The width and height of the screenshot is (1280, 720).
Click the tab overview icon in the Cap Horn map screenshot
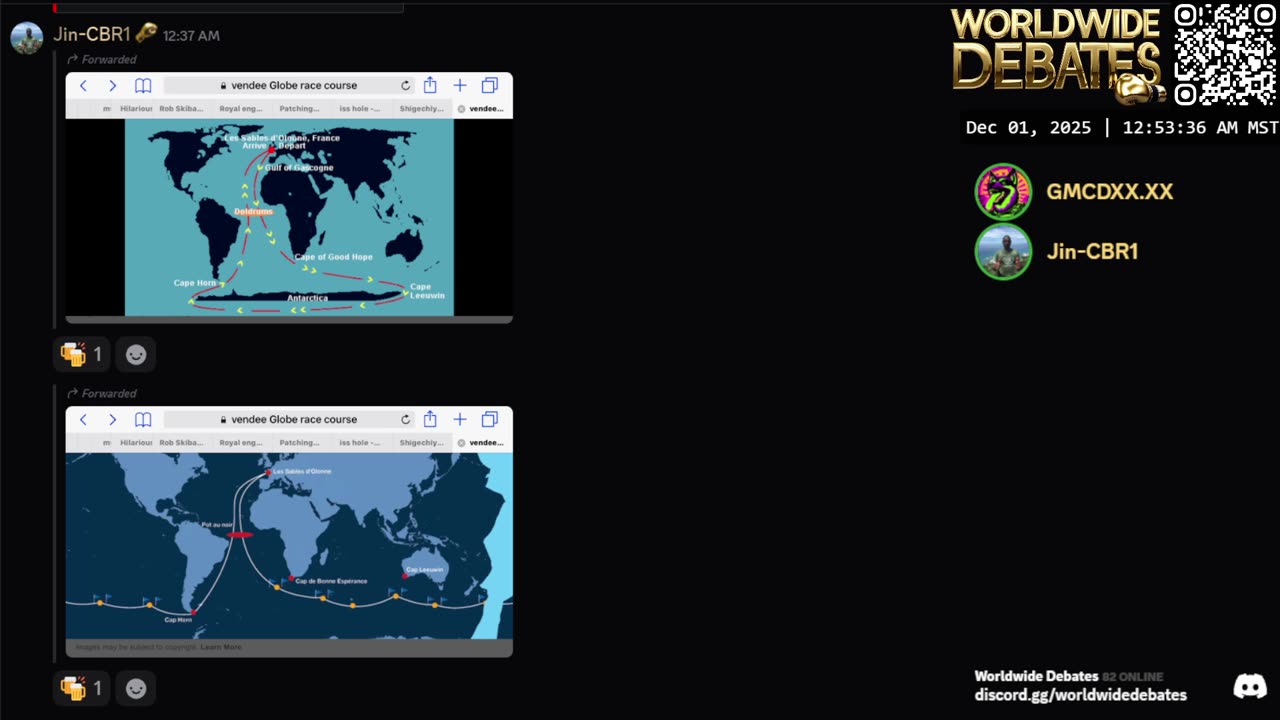(x=489, y=420)
